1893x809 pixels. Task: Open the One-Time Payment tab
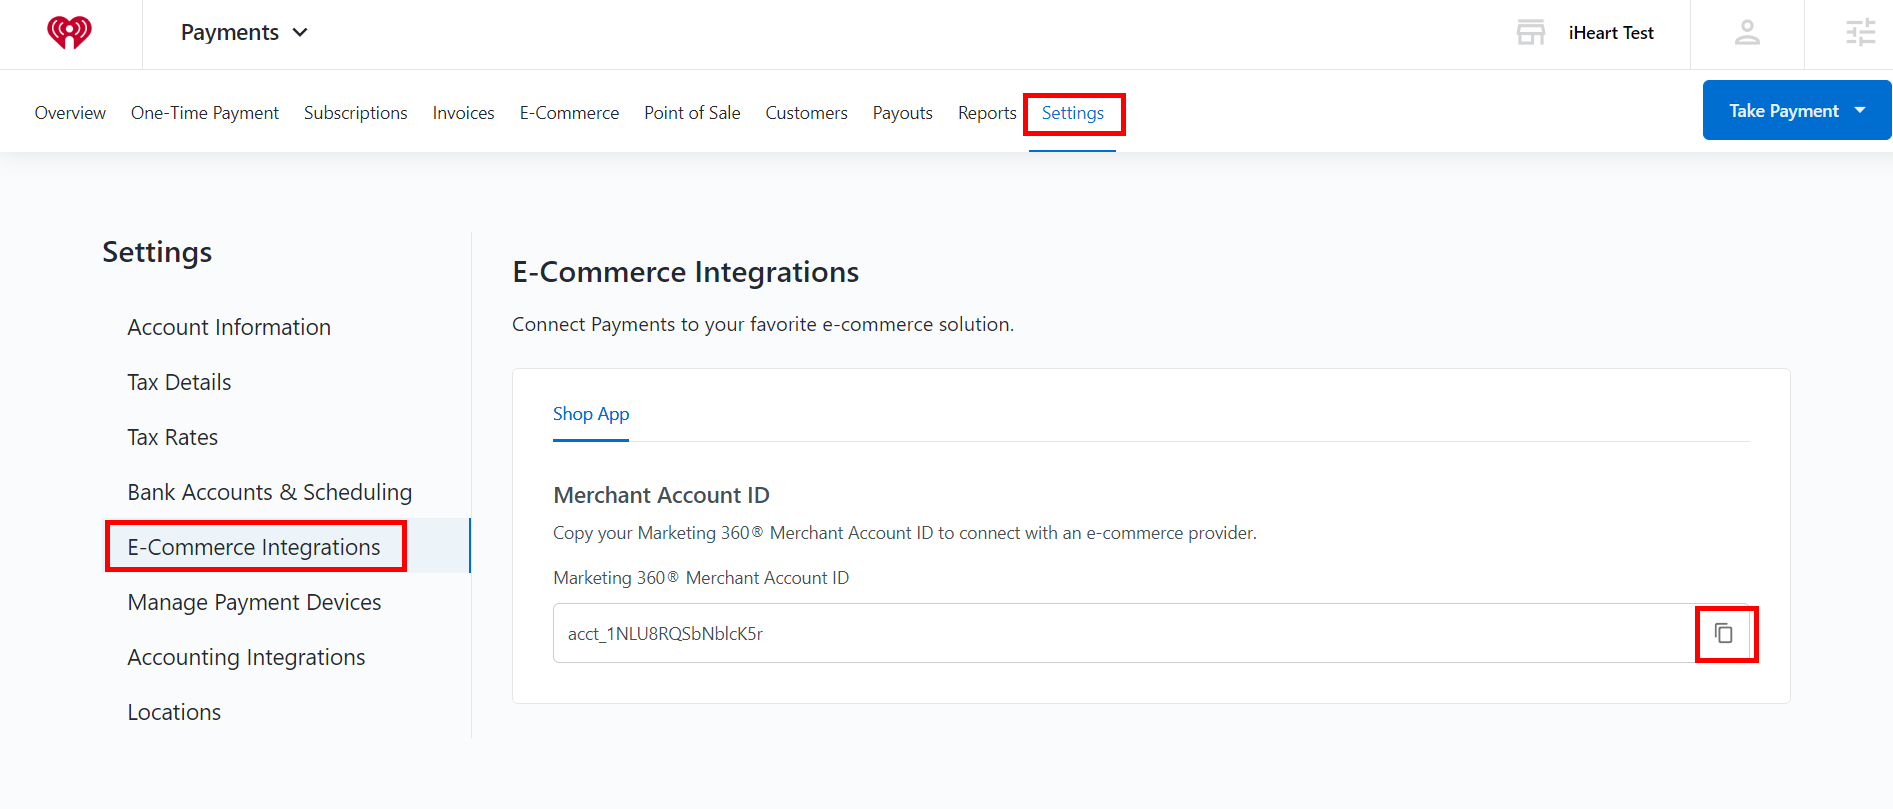click(205, 113)
